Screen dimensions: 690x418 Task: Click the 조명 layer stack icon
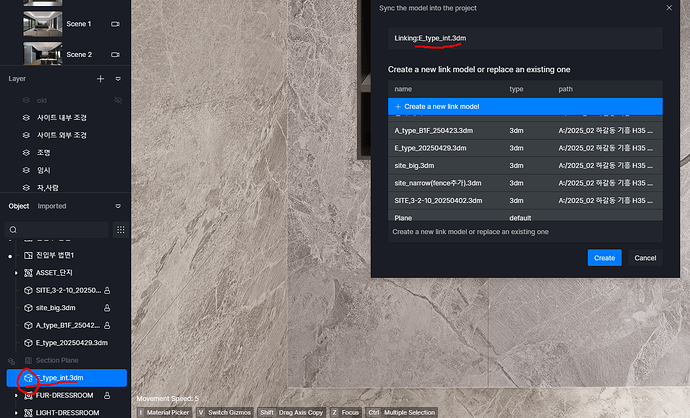26,153
